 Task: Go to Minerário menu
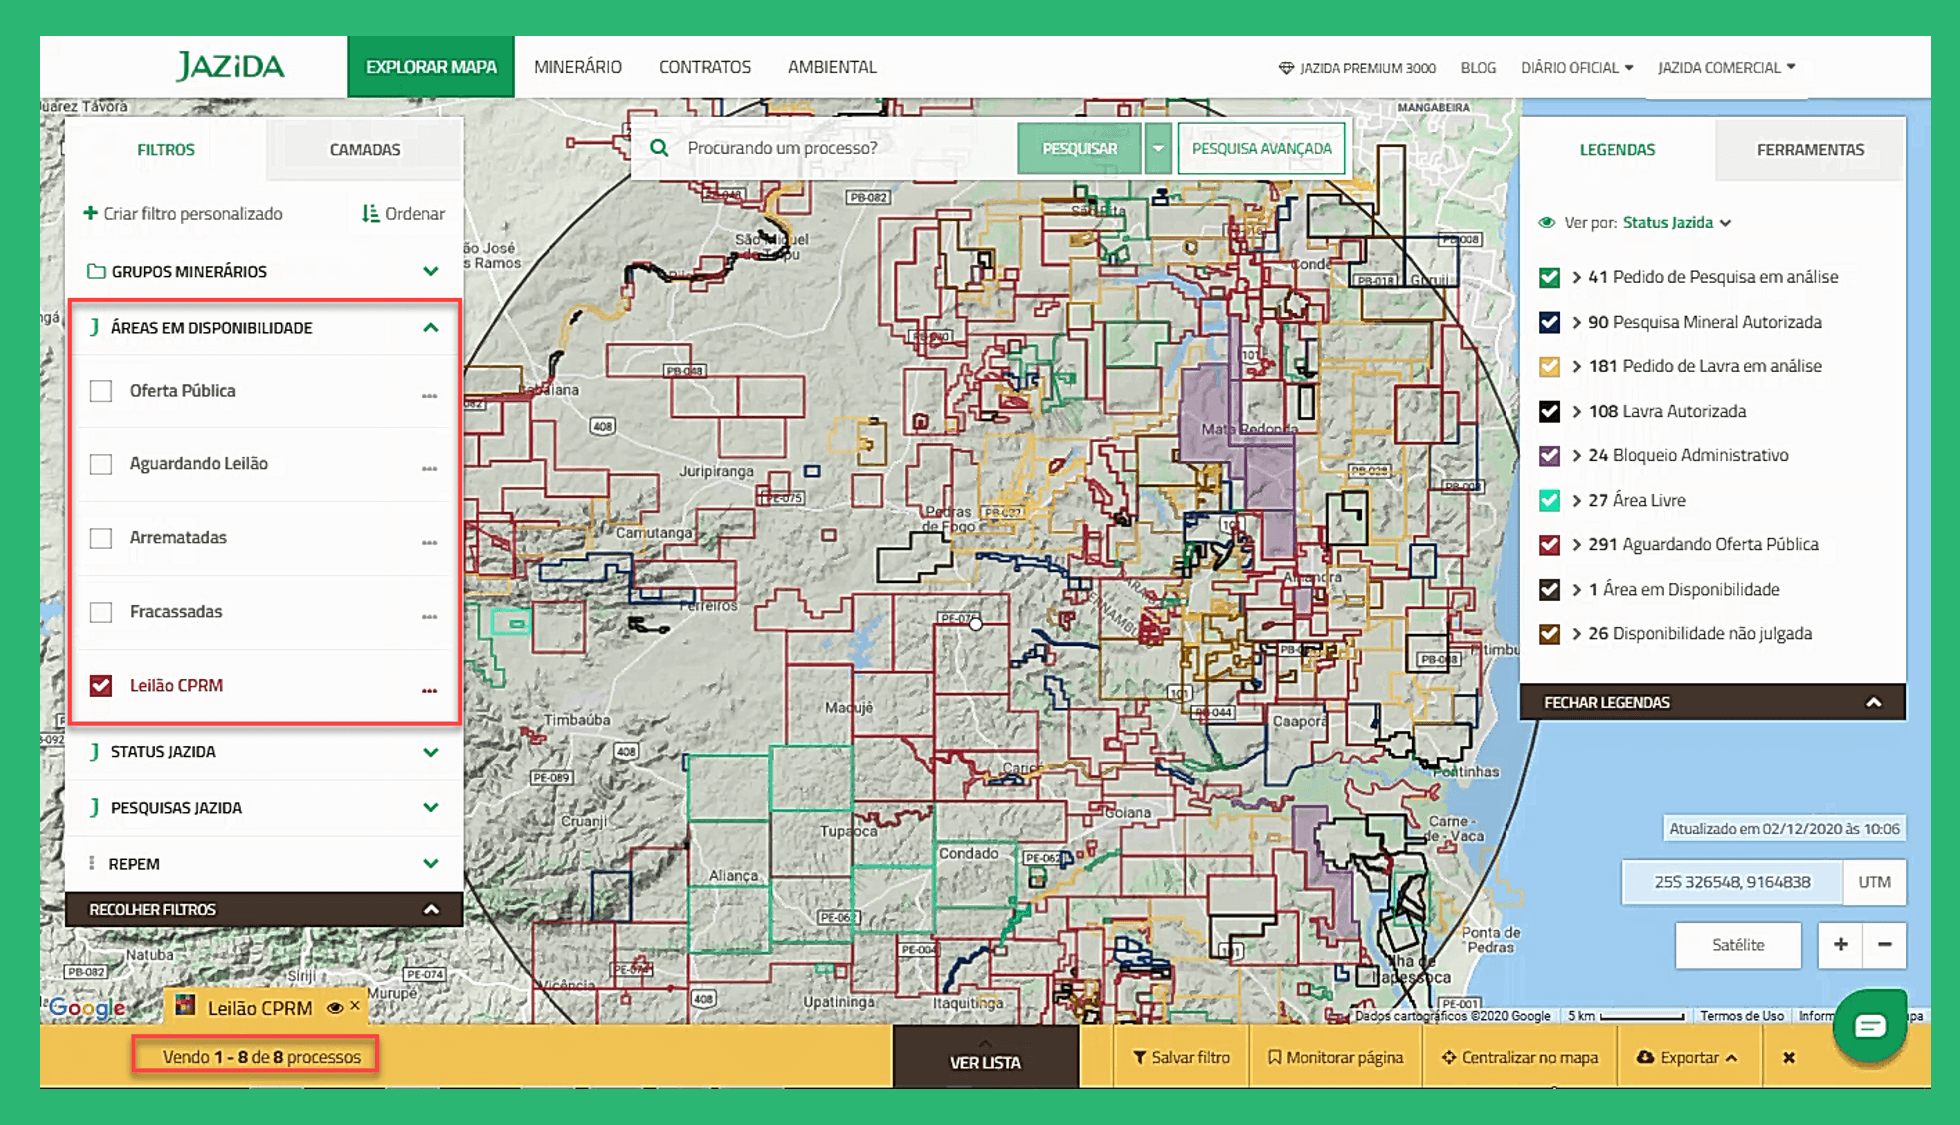click(x=577, y=67)
